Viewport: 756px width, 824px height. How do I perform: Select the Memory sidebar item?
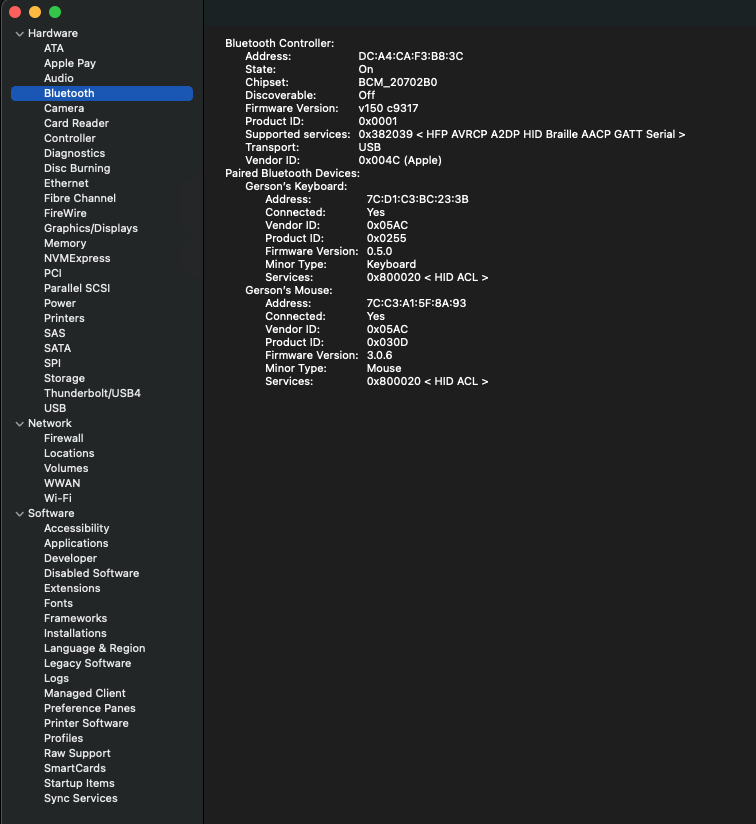(65, 243)
